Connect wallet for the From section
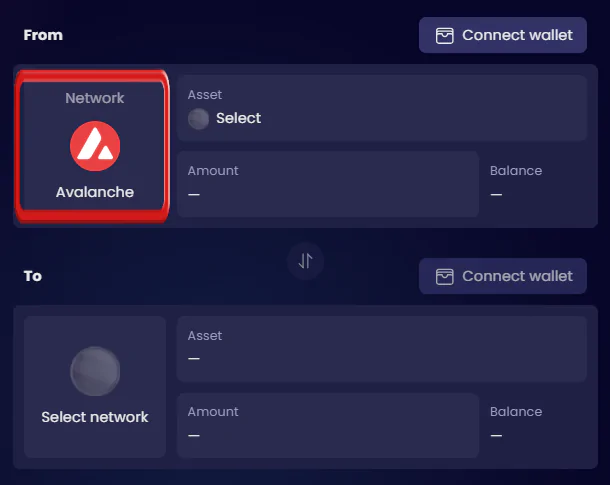This screenshot has width=610, height=485. point(503,35)
